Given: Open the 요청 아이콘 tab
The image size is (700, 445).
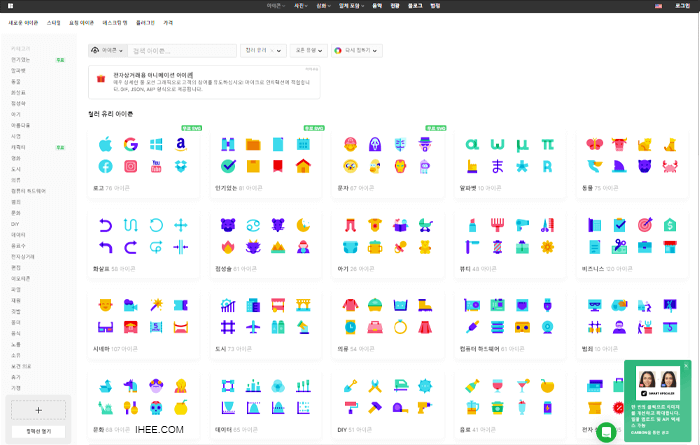Looking at the screenshot, I should [81, 23].
